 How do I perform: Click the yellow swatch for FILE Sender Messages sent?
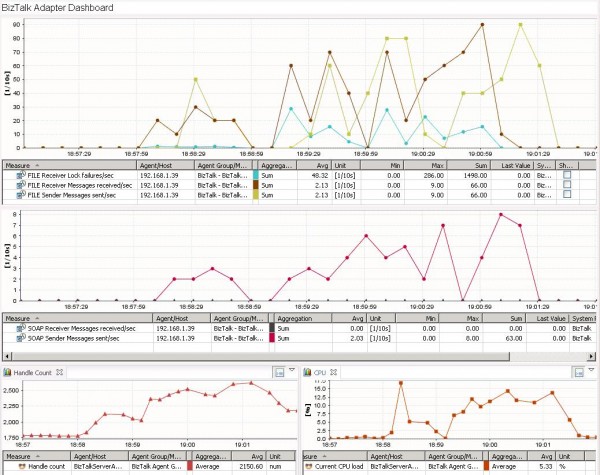click(256, 195)
